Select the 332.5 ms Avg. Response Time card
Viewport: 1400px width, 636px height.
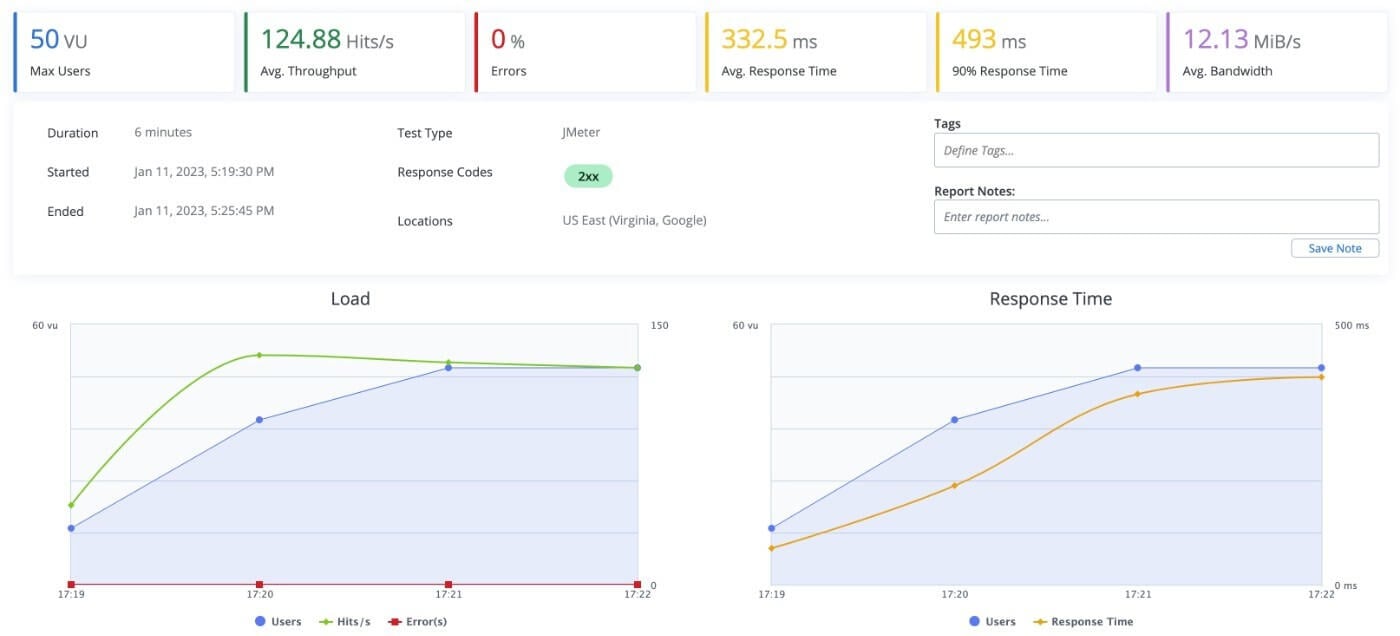[816, 52]
